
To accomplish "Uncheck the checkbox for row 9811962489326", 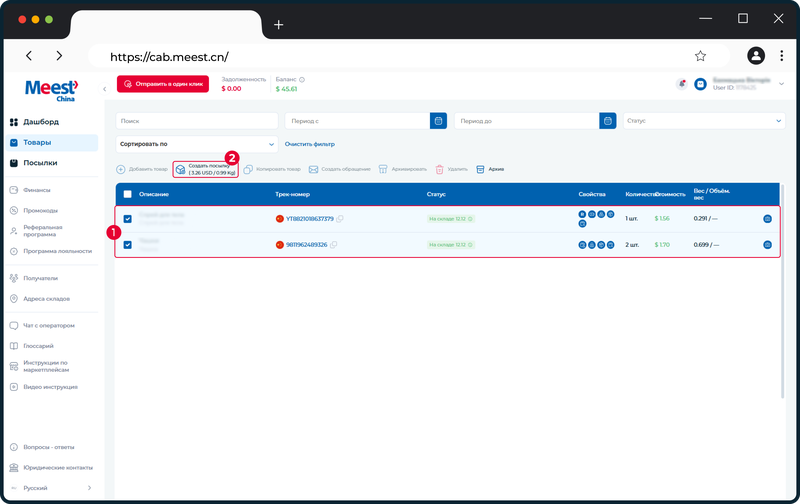I will pos(128,245).
